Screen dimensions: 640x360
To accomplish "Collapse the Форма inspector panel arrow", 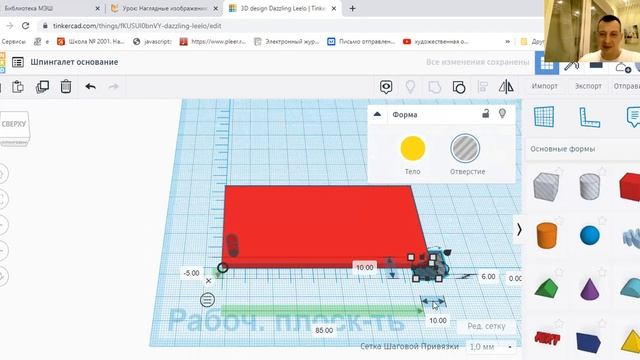I will 377,114.
